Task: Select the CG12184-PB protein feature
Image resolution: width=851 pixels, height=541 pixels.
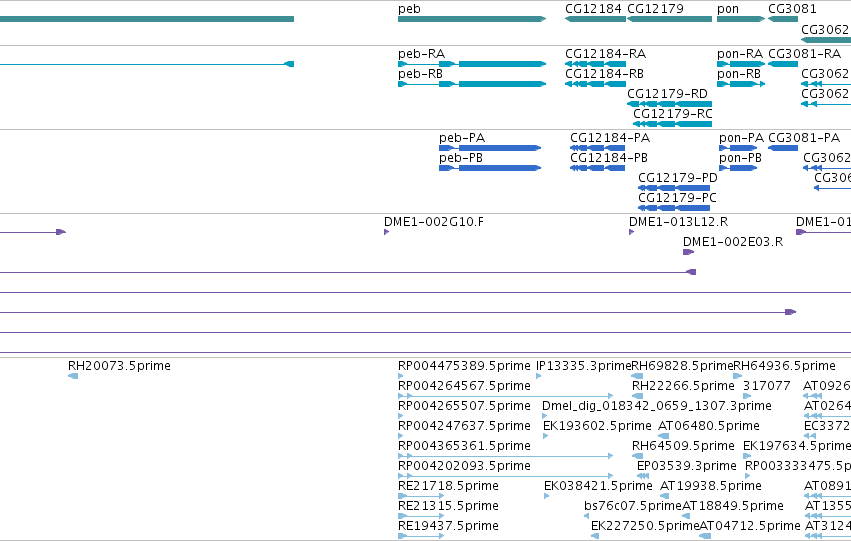Action: [x=598, y=168]
